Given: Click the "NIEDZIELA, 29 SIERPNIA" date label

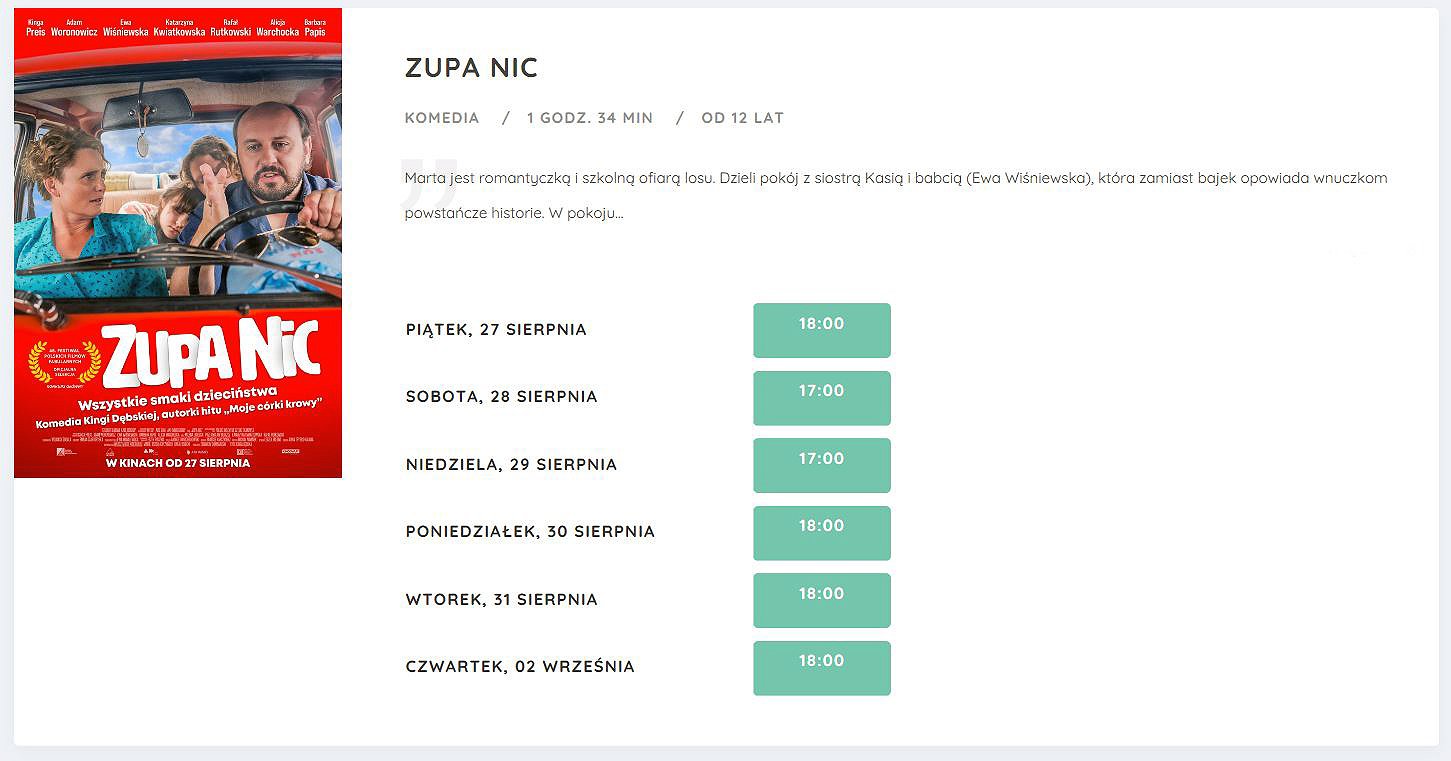Looking at the screenshot, I should pos(511,465).
